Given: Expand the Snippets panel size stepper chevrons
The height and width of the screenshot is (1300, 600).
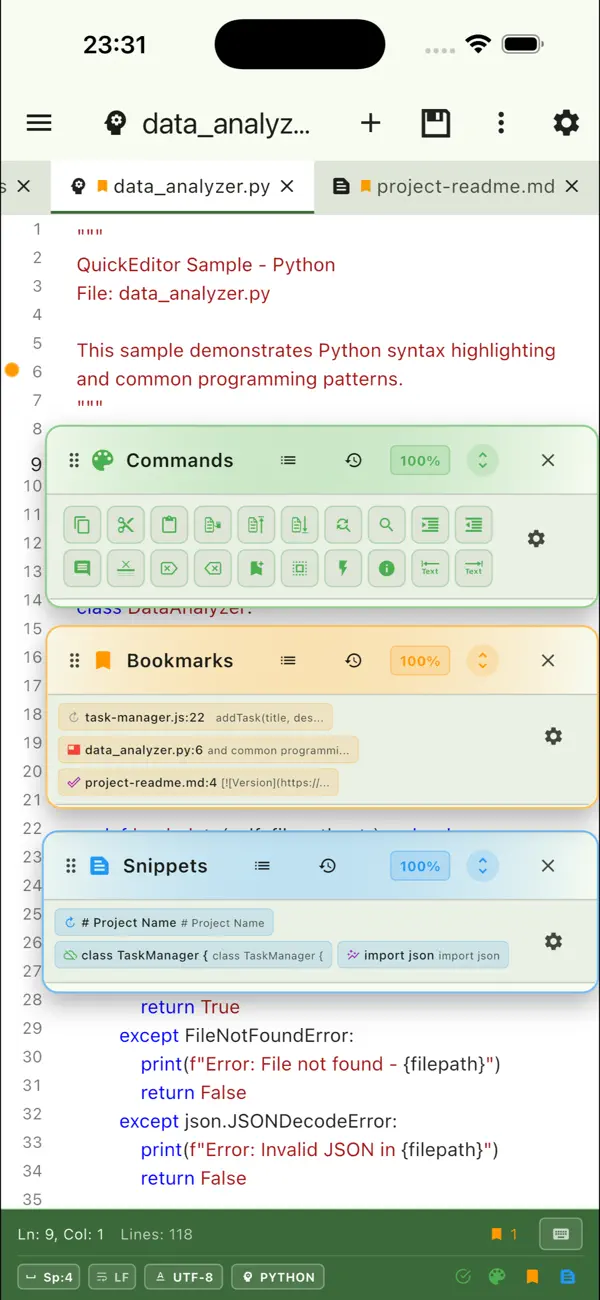Looking at the screenshot, I should (x=483, y=866).
